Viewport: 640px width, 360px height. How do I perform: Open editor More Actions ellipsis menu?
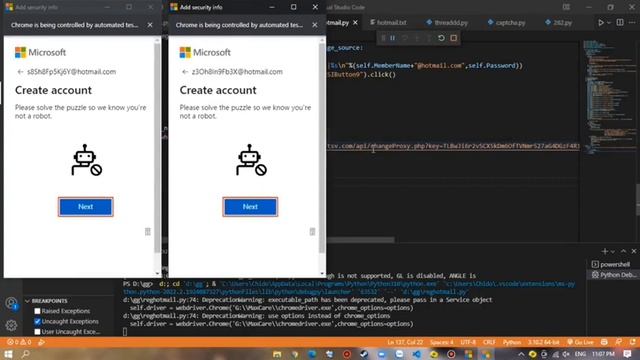click(x=633, y=22)
